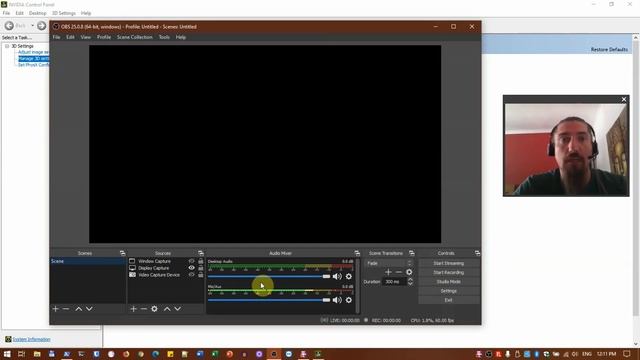The width and height of the screenshot is (640, 360).
Task: Toggle lock on Display Capture source
Action: tap(200, 268)
